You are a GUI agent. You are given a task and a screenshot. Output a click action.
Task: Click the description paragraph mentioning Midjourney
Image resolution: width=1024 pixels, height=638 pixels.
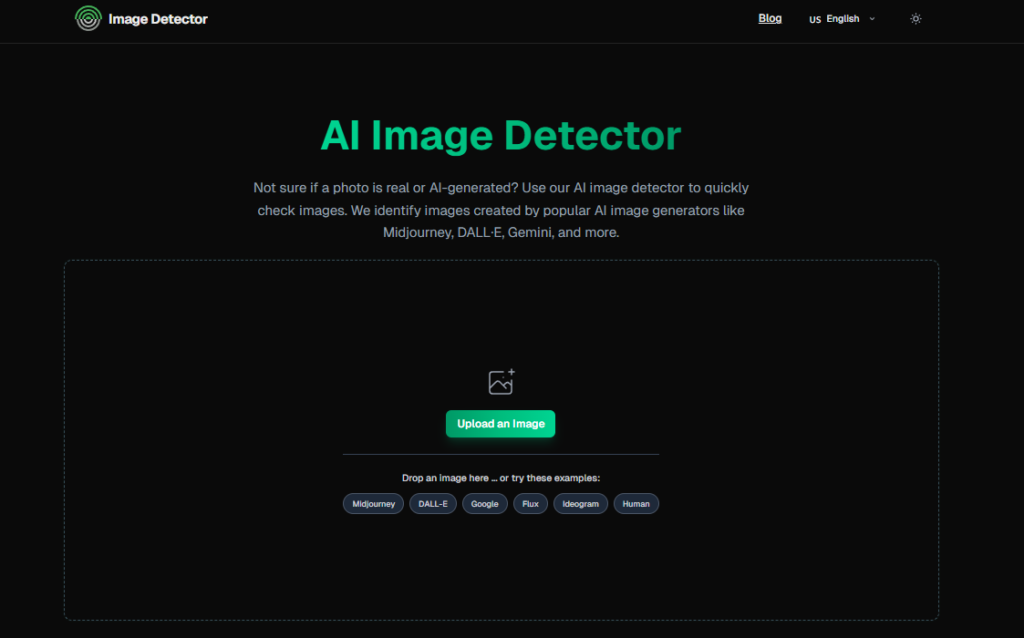coord(500,210)
